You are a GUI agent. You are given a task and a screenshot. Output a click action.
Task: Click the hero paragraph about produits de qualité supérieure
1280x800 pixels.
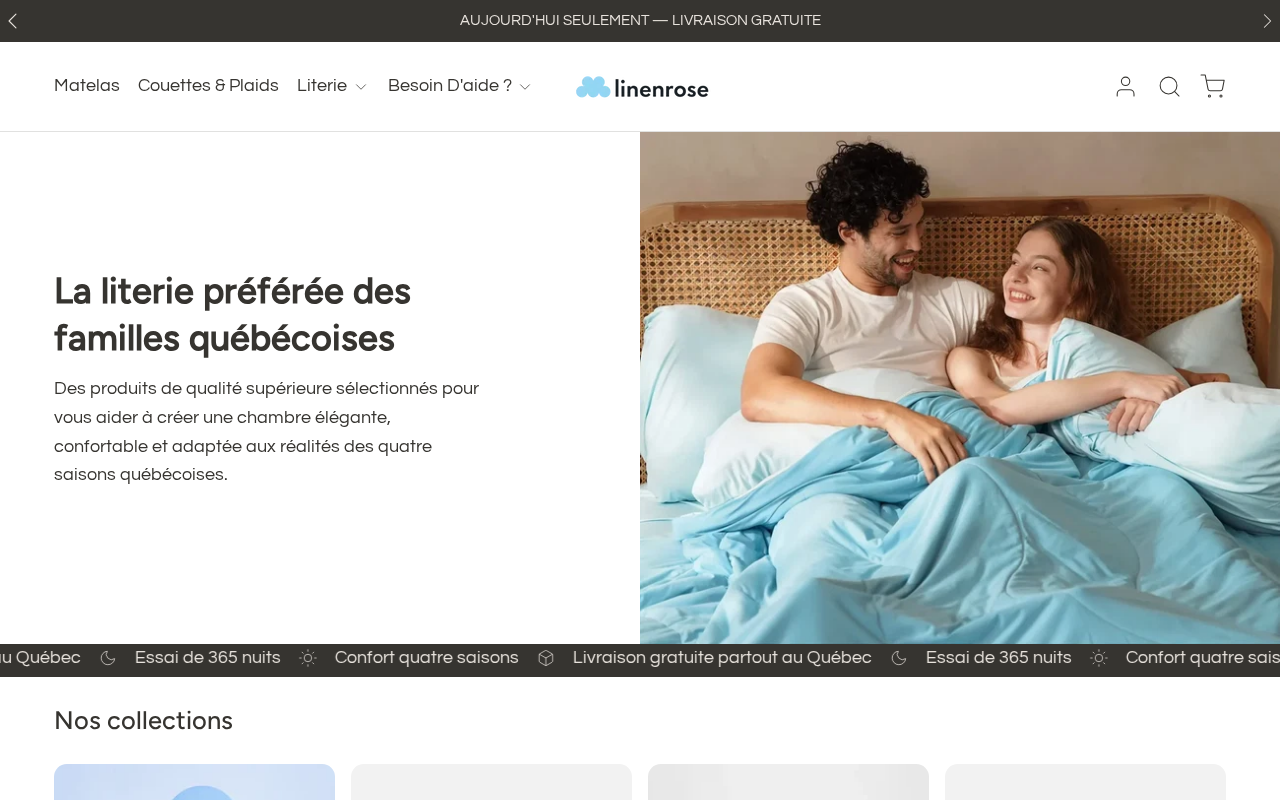(x=267, y=431)
